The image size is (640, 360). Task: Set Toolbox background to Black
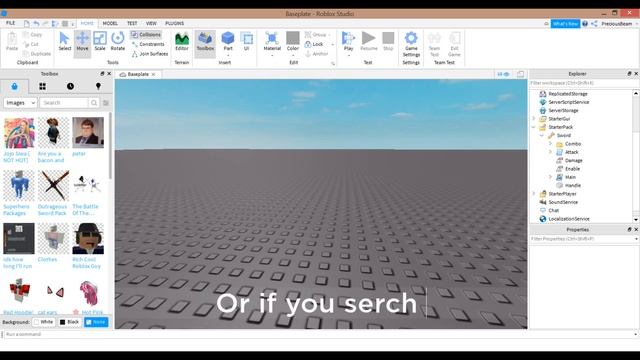70,322
